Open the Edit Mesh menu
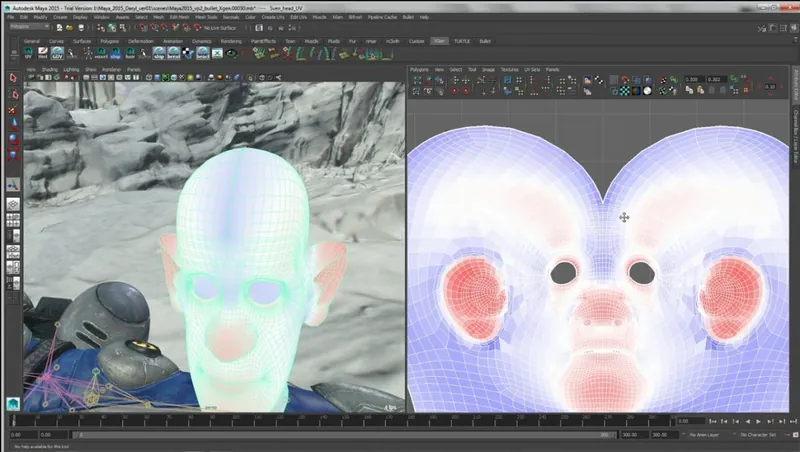Image resolution: width=800 pixels, height=452 pixels. point(179,17)
